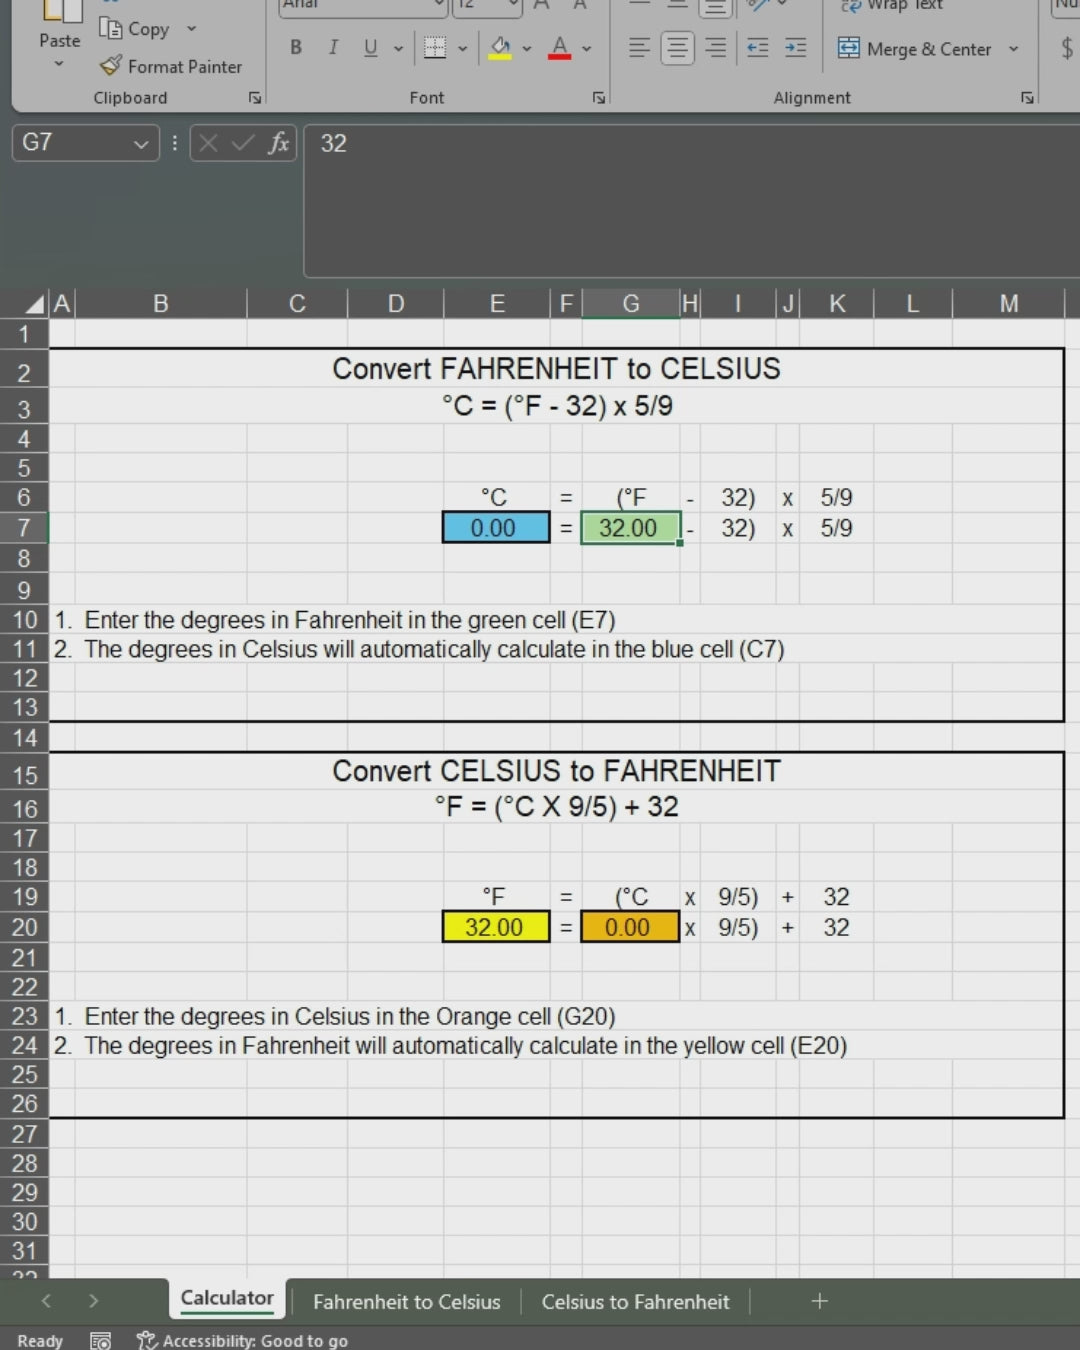The width and height of the screenshot is (1080, 1350).
Task: Open Alignment settings dialog launcher
Action: tap(1027, 98)
